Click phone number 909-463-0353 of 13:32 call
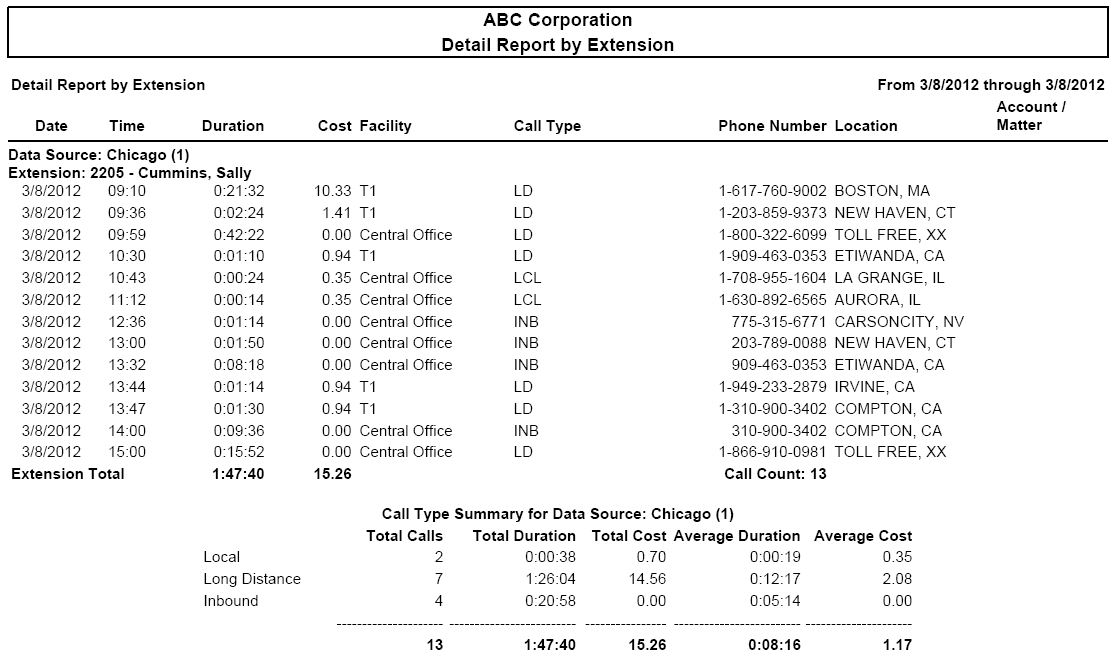 click(779, 365)
